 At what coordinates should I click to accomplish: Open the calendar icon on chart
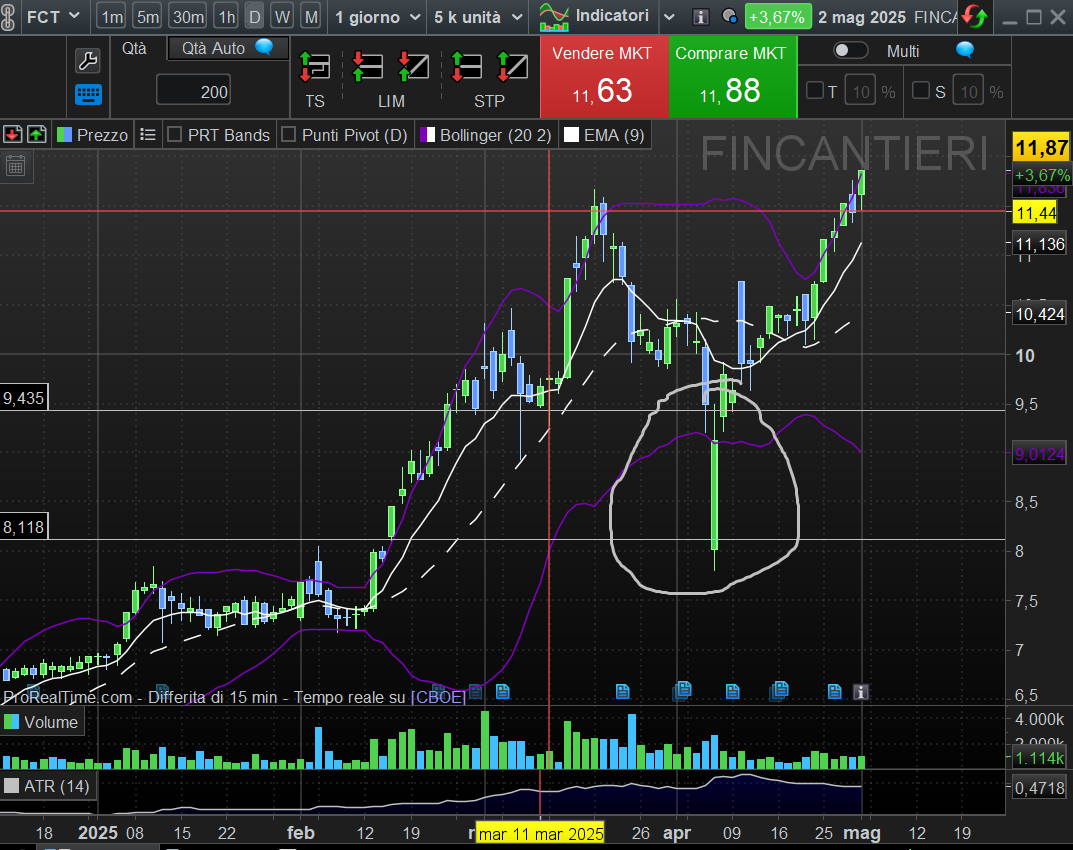coord(15,166)
